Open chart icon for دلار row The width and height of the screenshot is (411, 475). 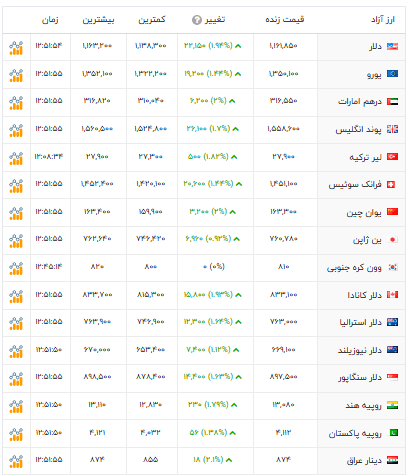coord(16,48)
